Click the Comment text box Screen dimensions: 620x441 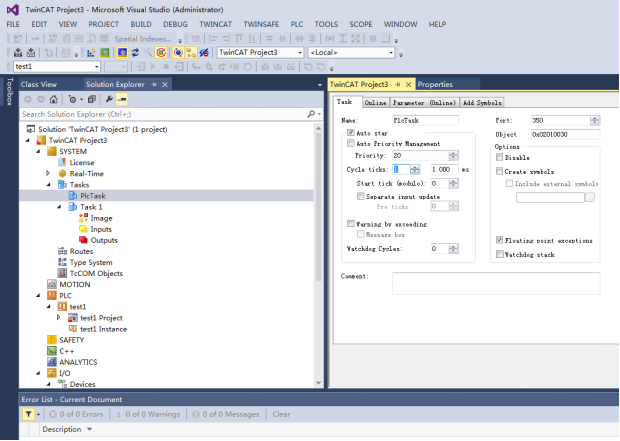click(x=496, y=283)
